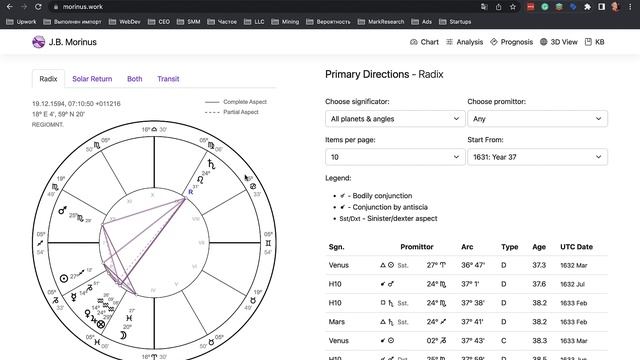Screen dimensions: 640x360
Task: Click the Gemini sign on chart right
Action: click(x=268, y=243)
